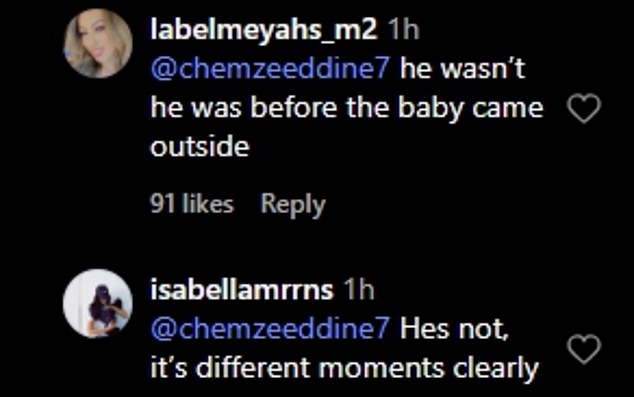Click the word "outside" in the first comment
This screenshot has width=634, height=397.
point(200,146)
